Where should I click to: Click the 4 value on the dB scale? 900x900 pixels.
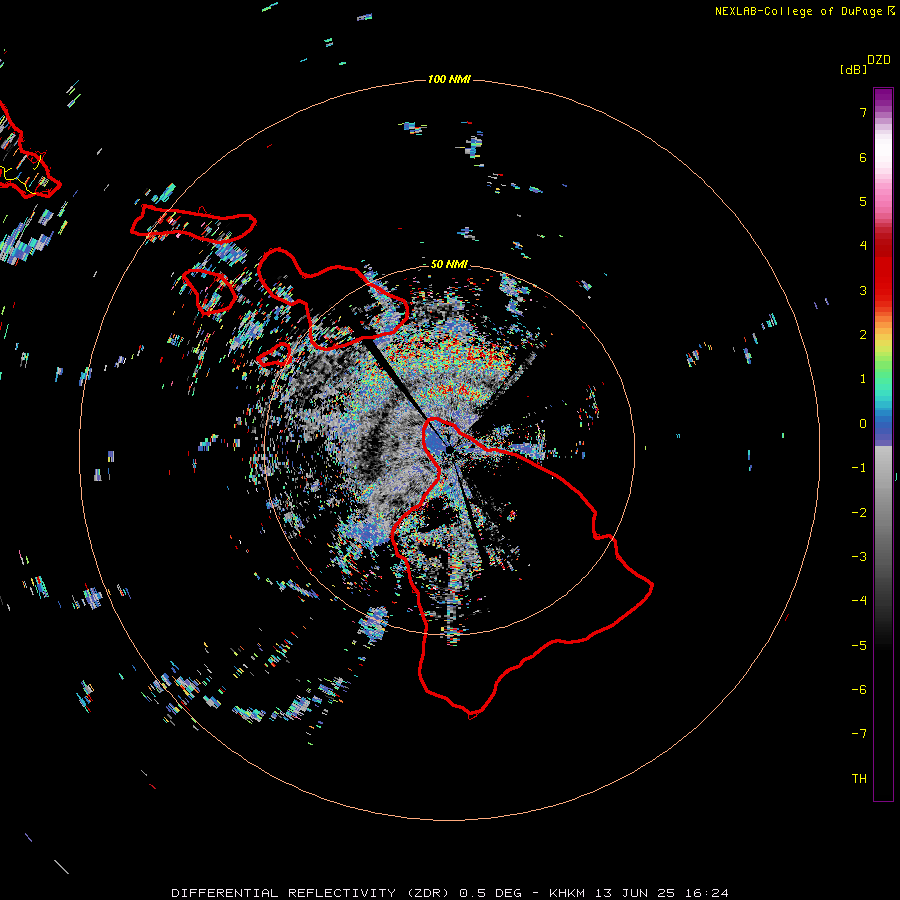863,246
